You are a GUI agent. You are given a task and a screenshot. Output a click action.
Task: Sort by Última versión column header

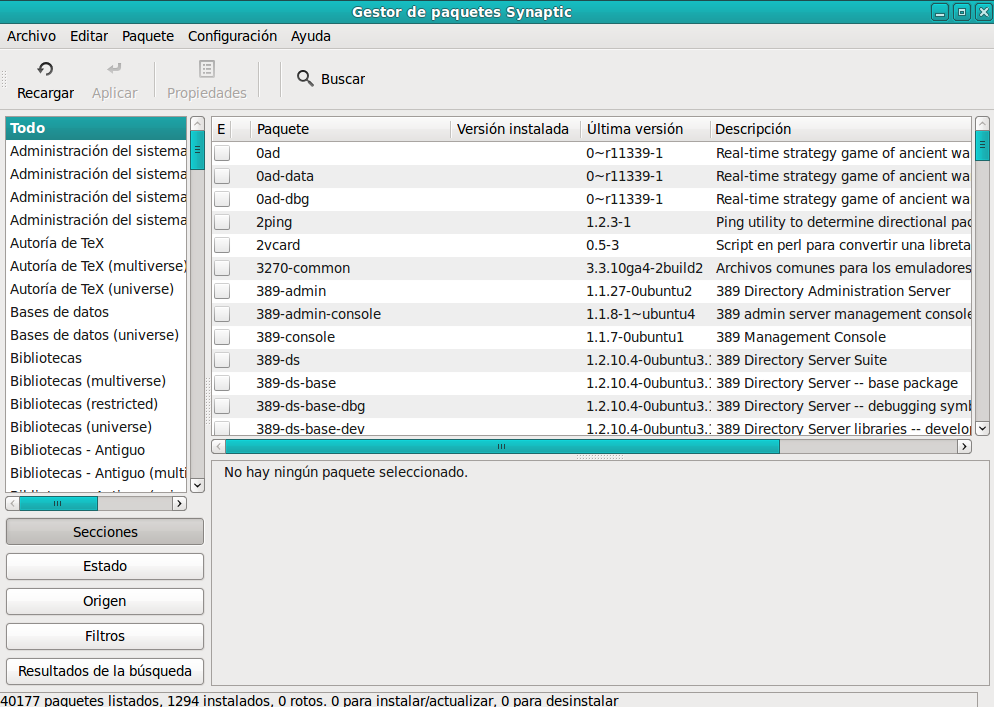point(645,129)
